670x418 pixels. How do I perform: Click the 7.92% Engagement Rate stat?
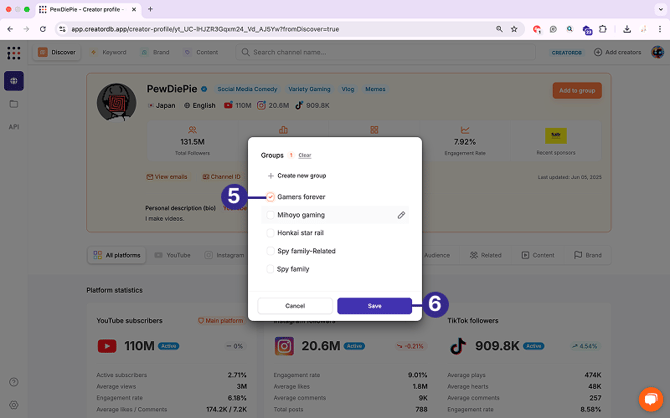point(465,141)
